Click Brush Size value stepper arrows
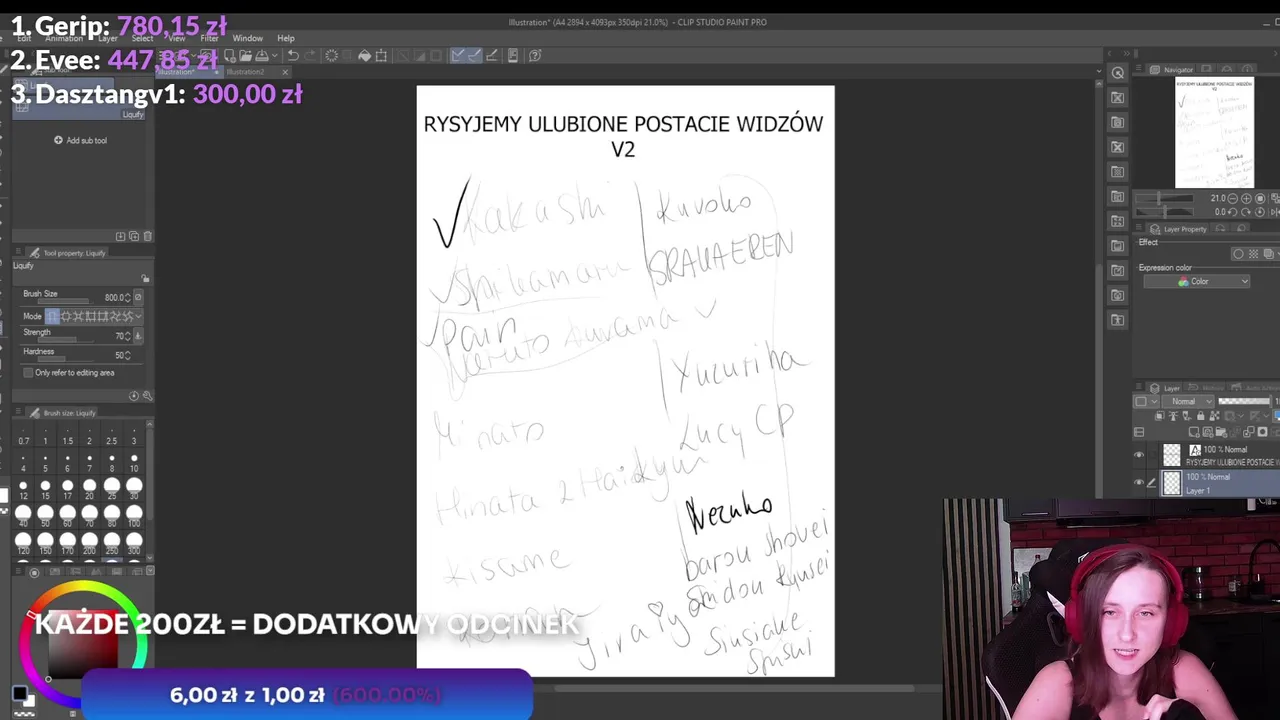The image size is (1280, 720). (x=126, y=297)
